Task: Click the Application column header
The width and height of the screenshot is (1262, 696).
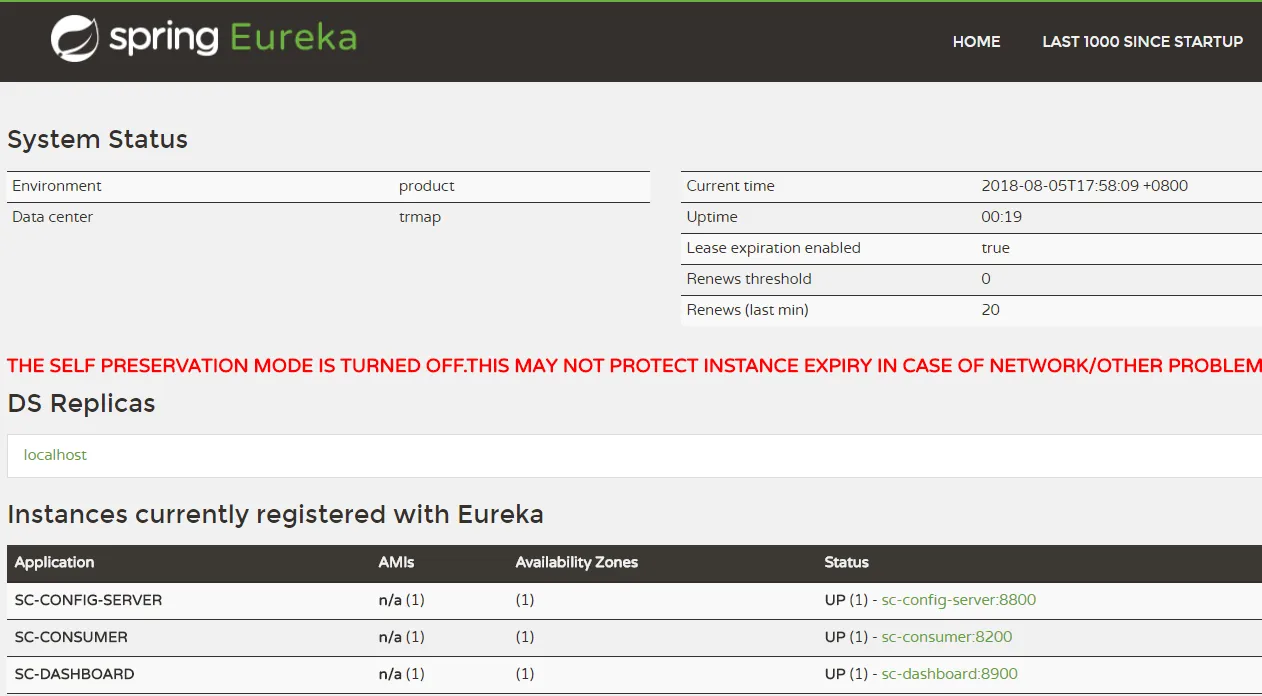Action: pyautogui.click(x=54, y=562)
